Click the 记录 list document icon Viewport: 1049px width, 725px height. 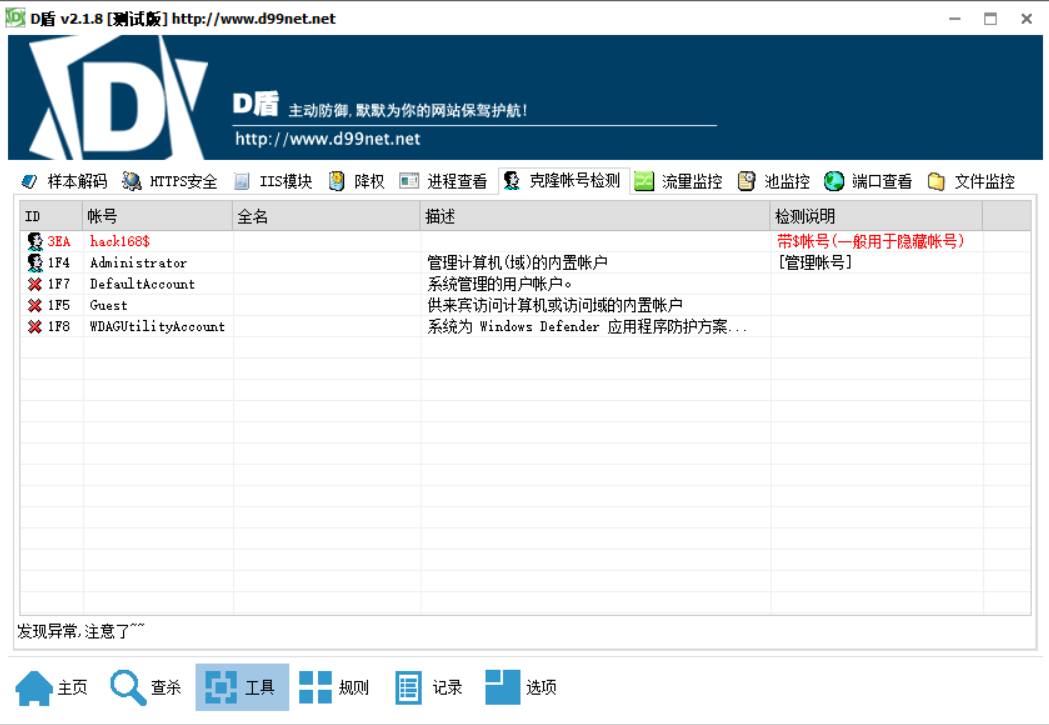(x=408, y=688)
